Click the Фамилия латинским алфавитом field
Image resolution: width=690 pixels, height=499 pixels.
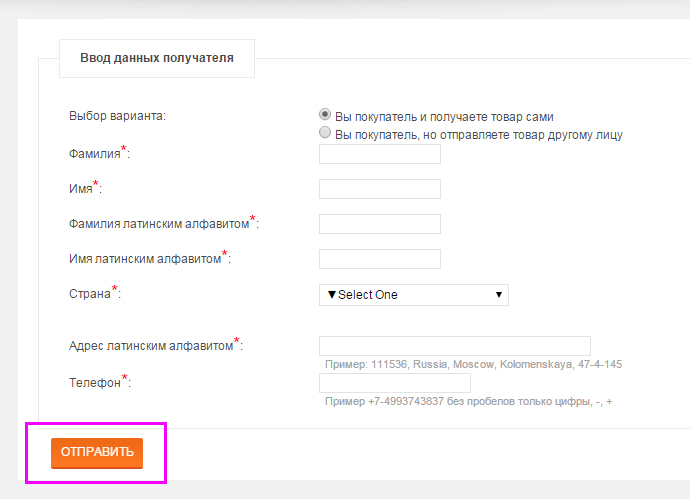pos(380,224)
